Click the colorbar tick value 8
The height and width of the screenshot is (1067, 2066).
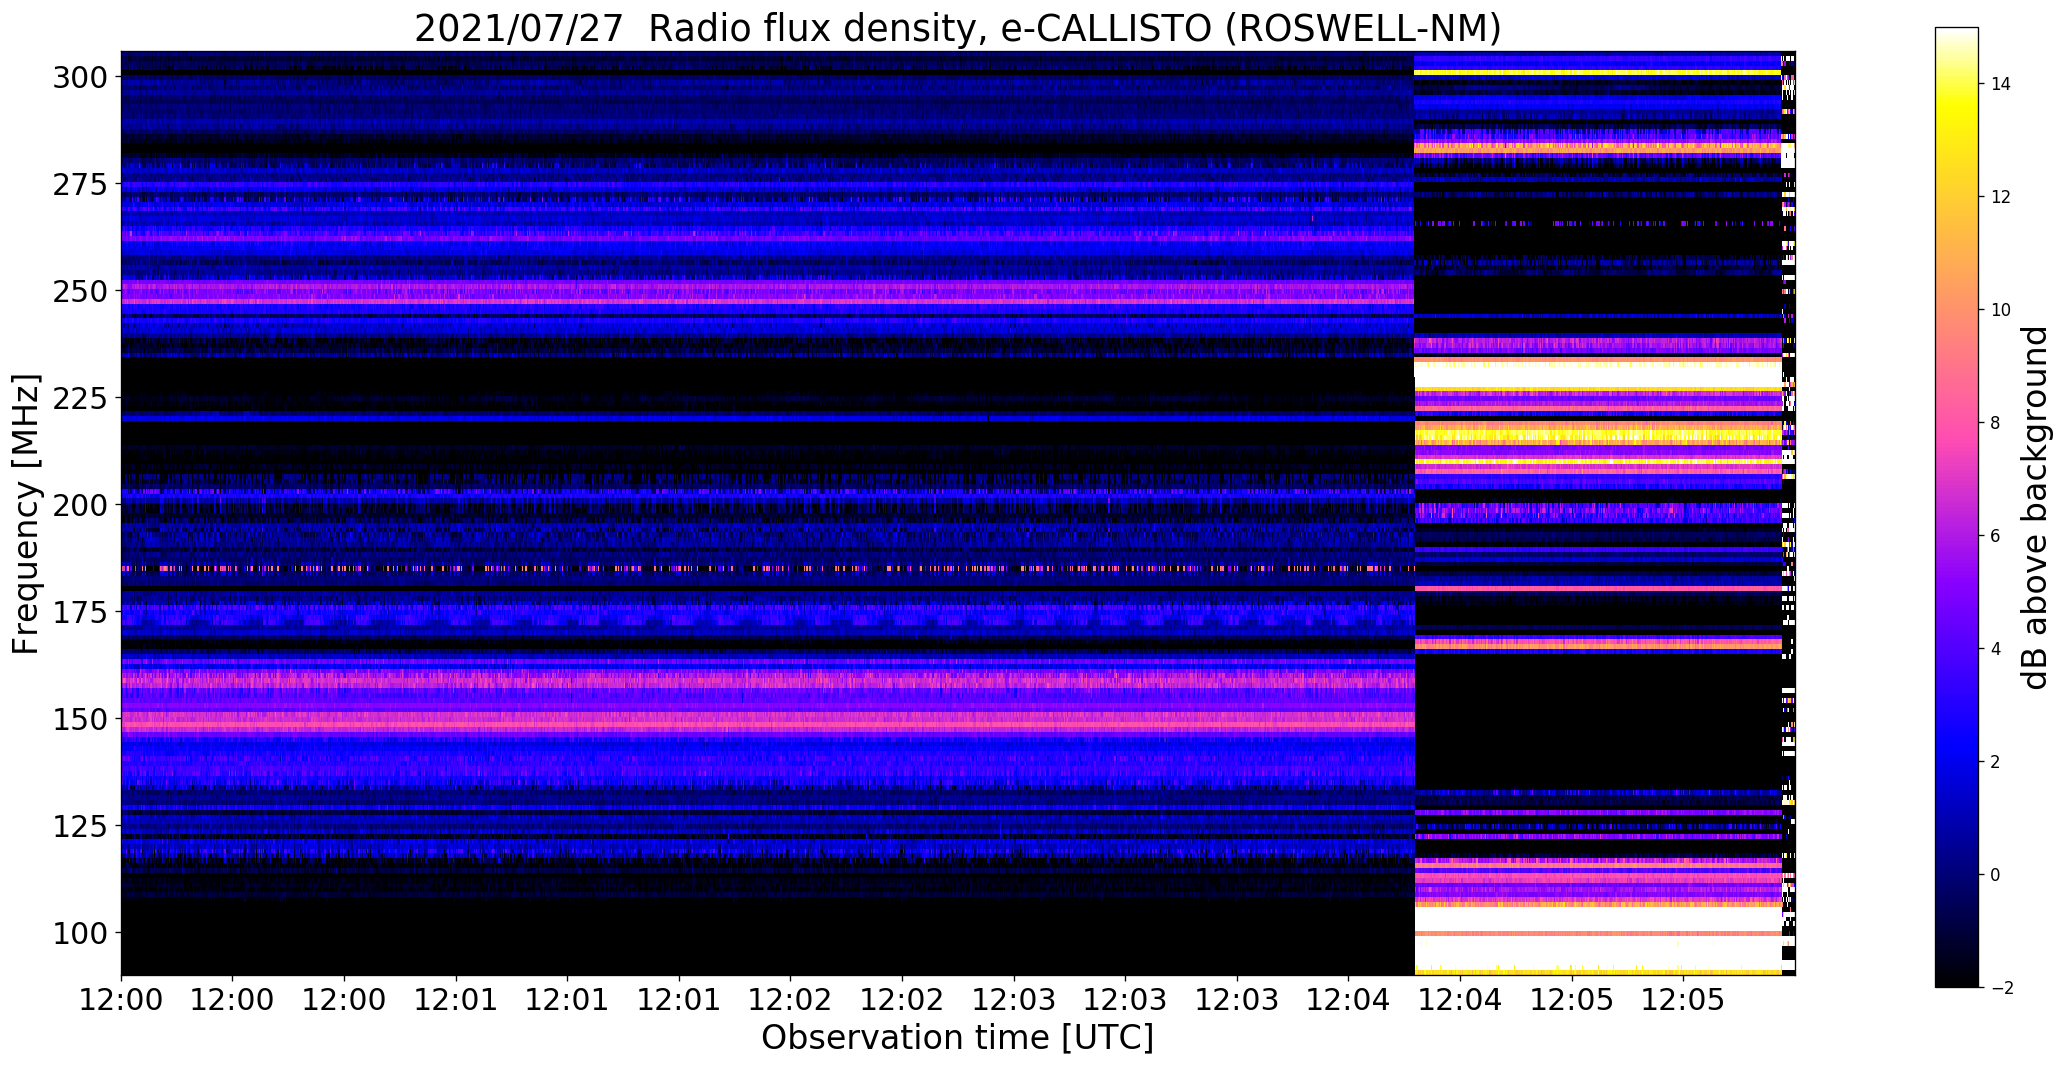(1996, 423)
